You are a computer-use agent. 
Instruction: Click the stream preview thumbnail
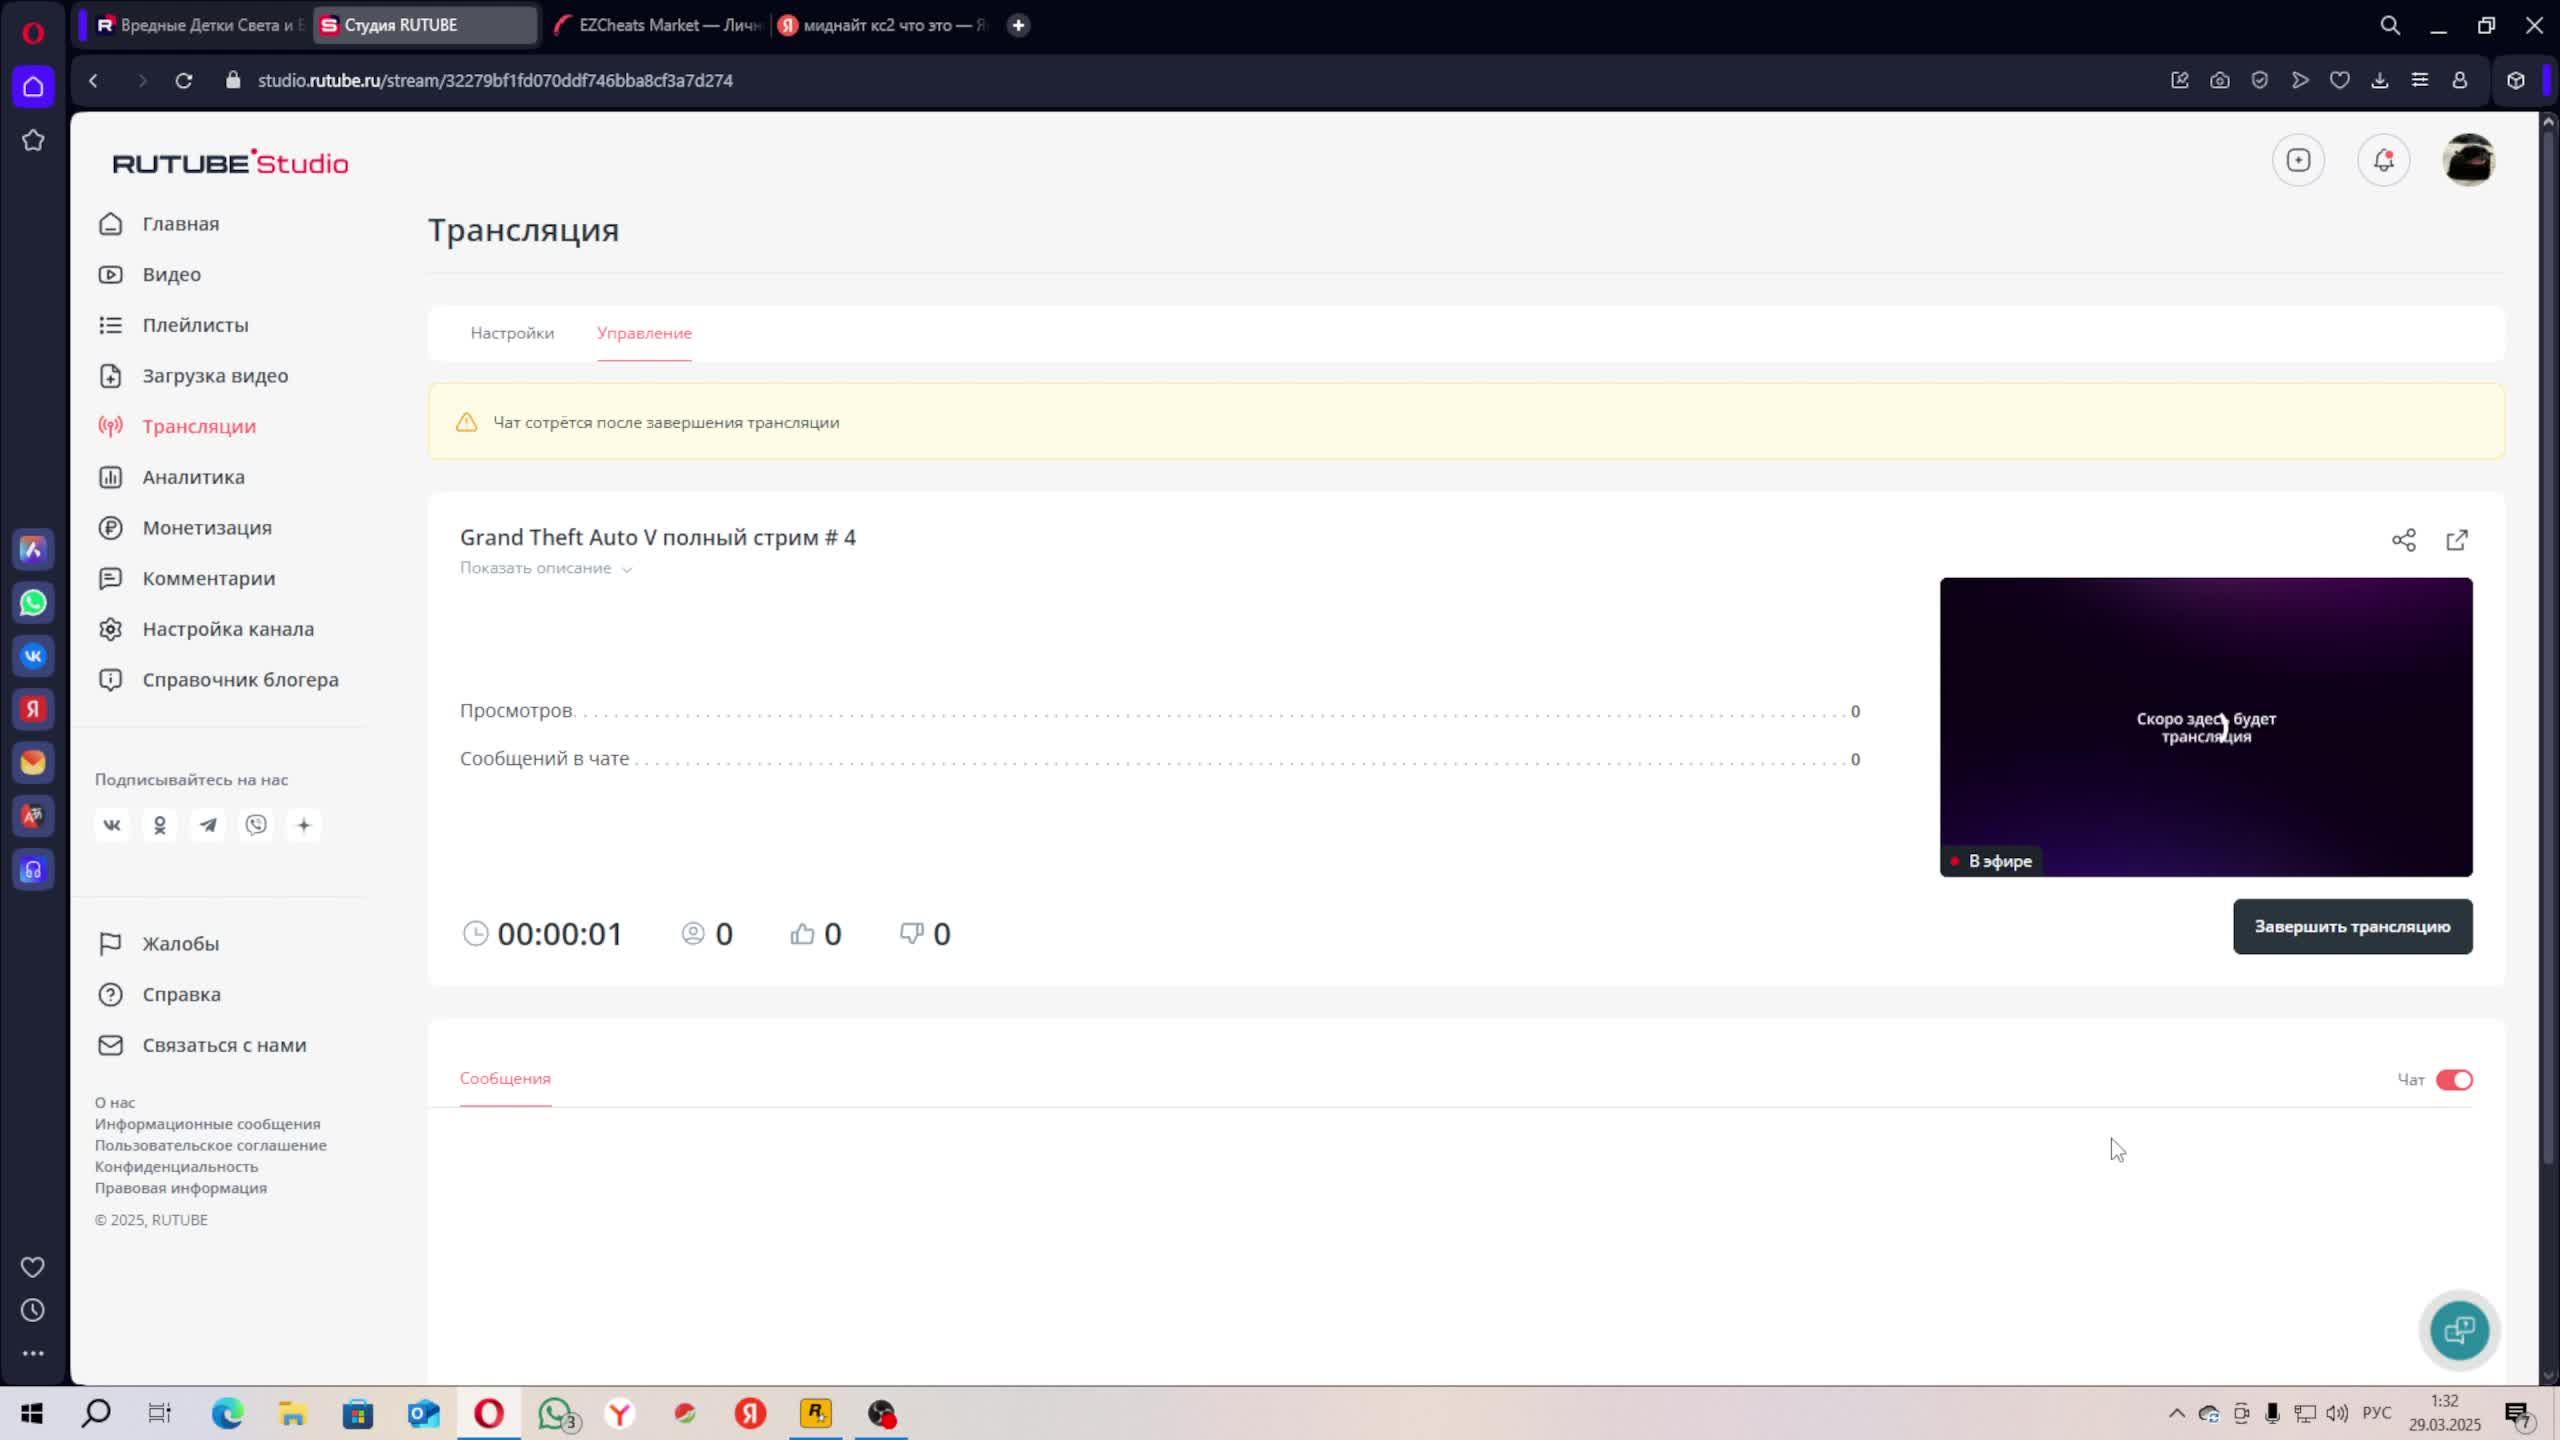2205,727
